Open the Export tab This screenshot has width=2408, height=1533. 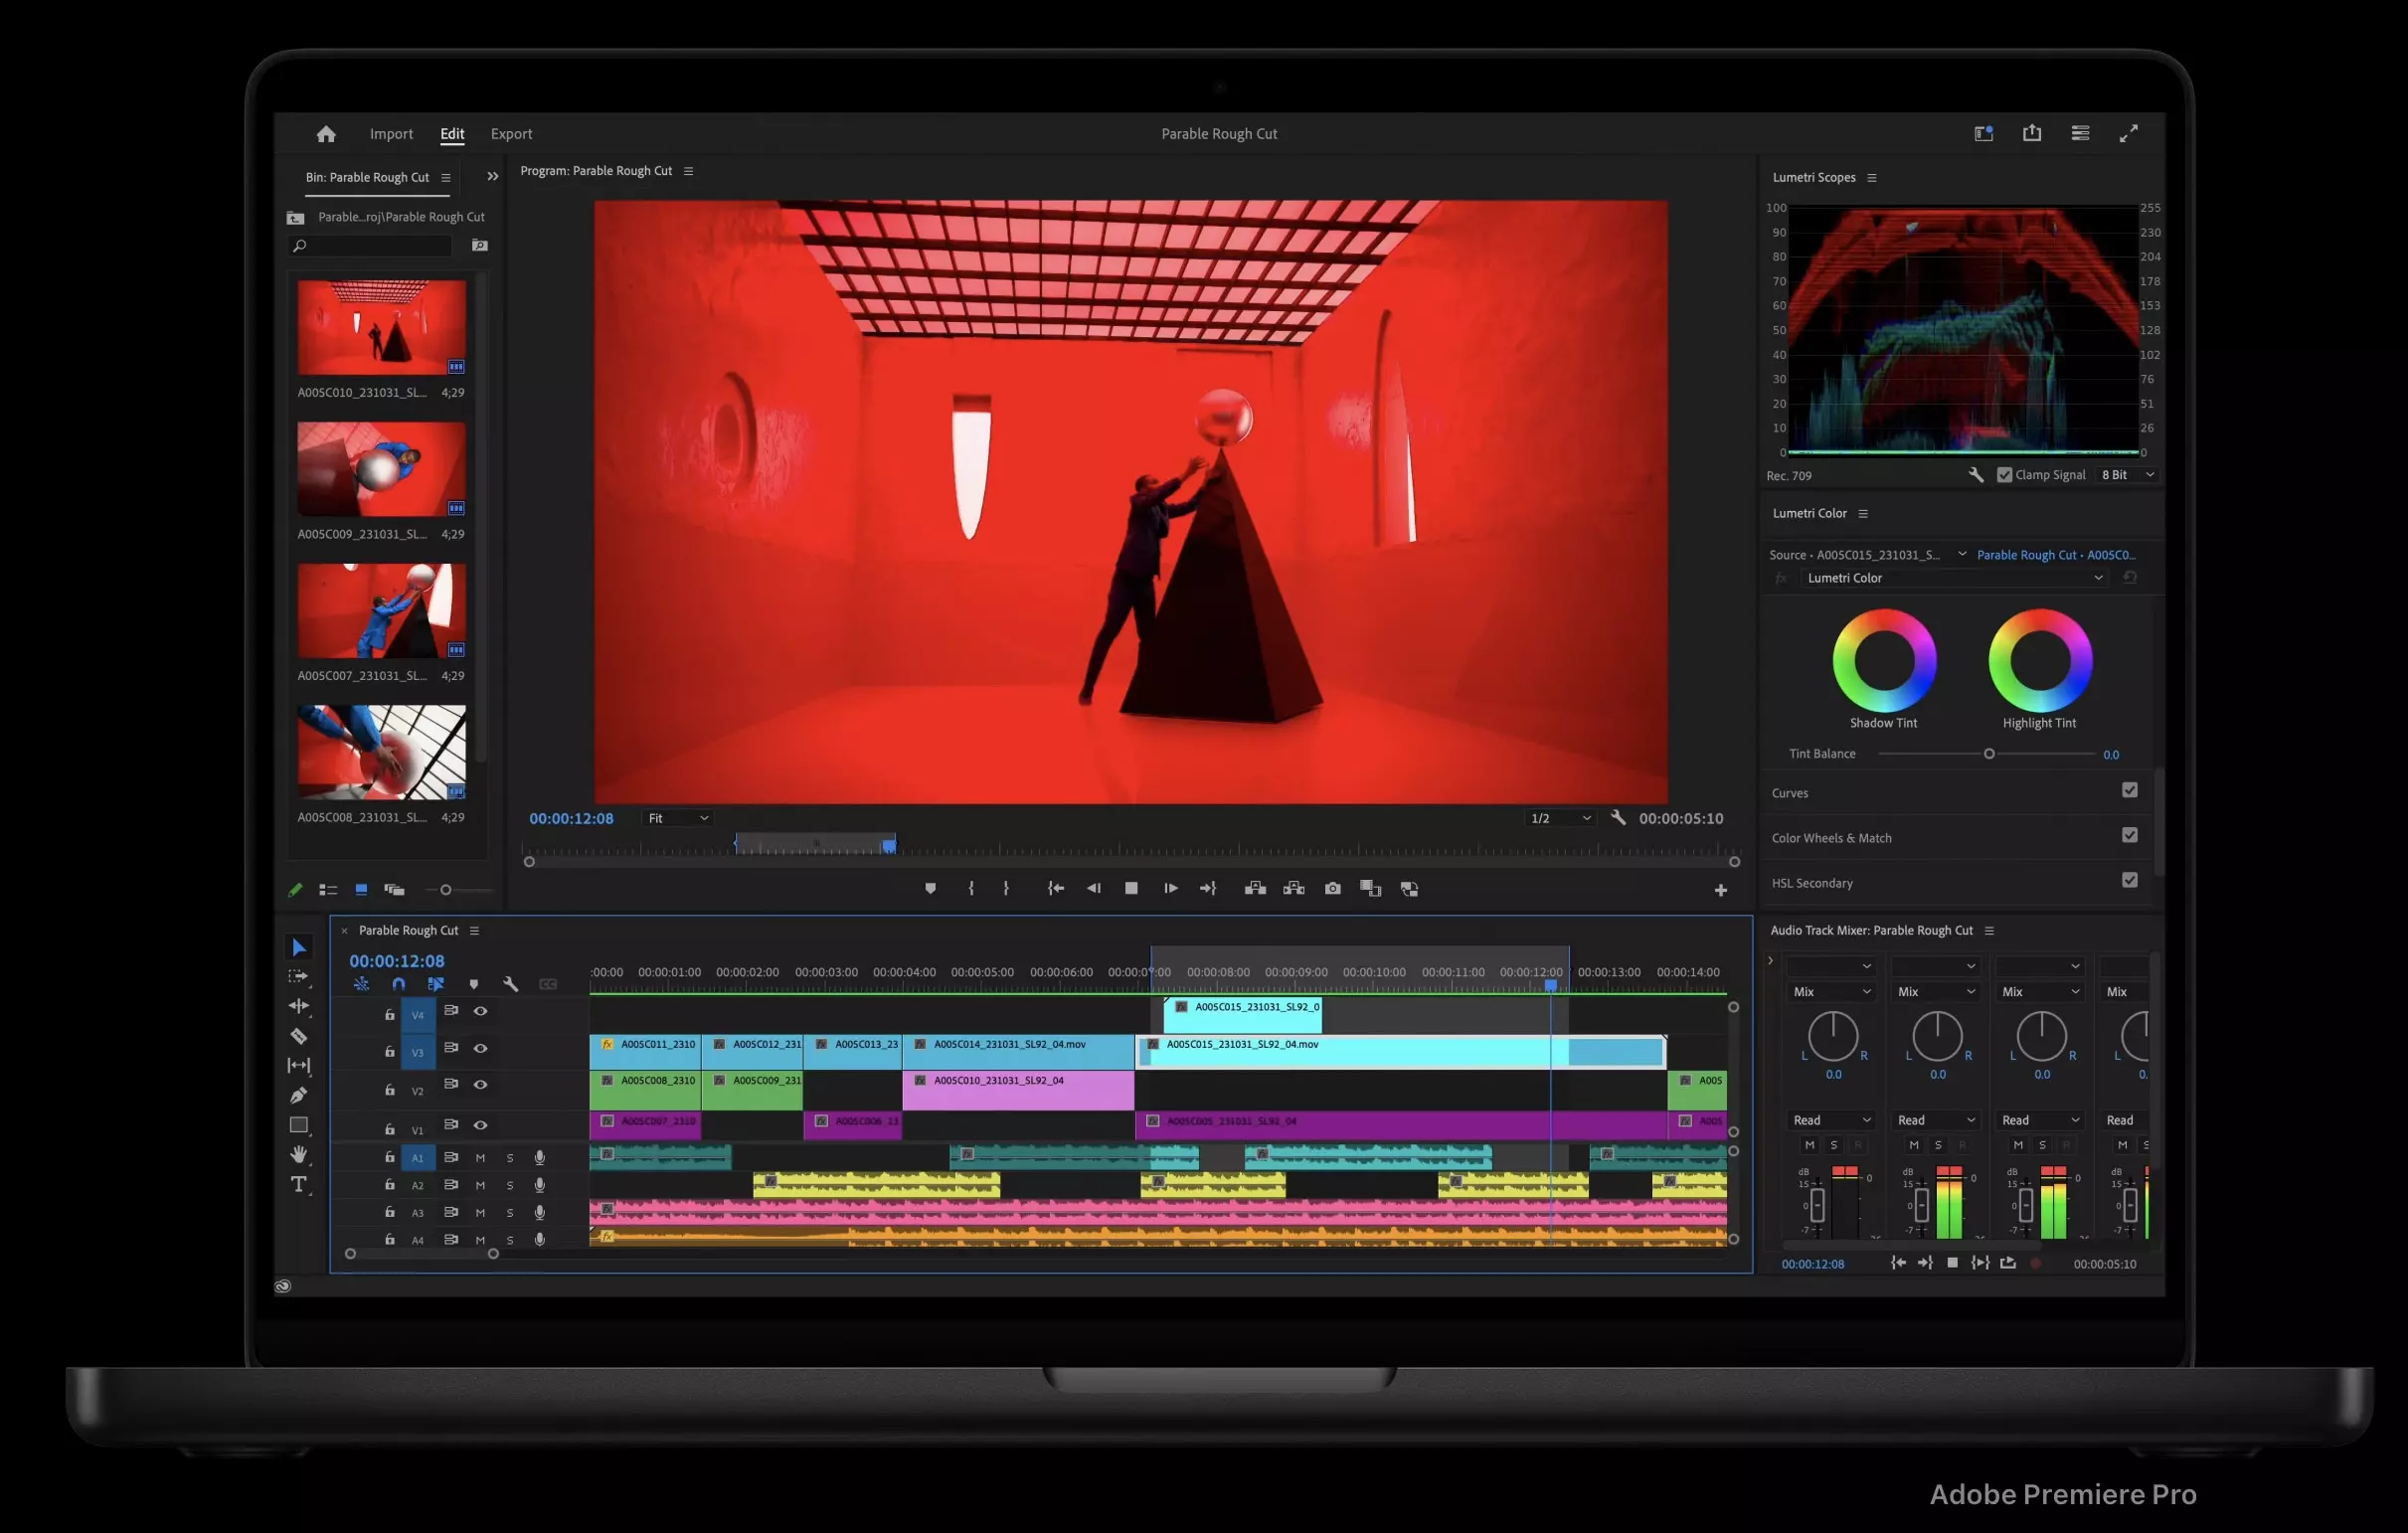(511, 134)
